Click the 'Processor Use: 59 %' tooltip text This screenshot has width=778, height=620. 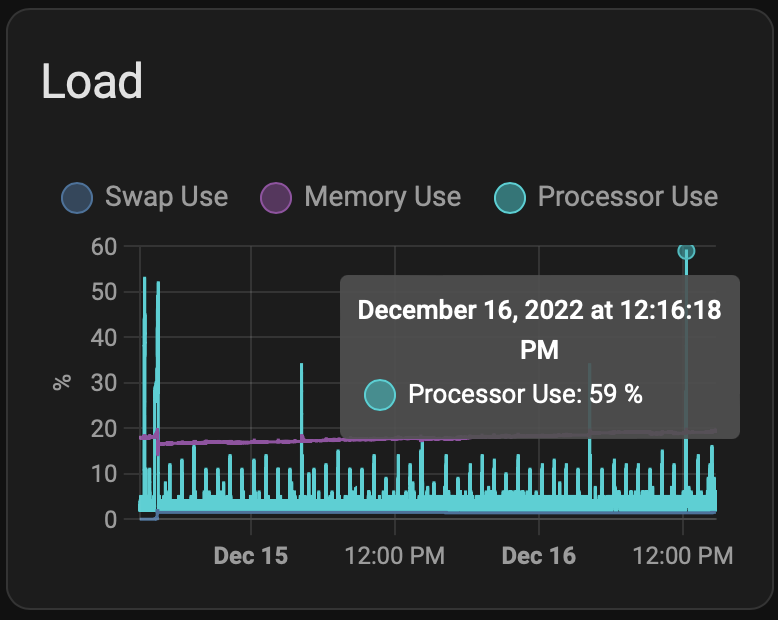tap(525, 394)
